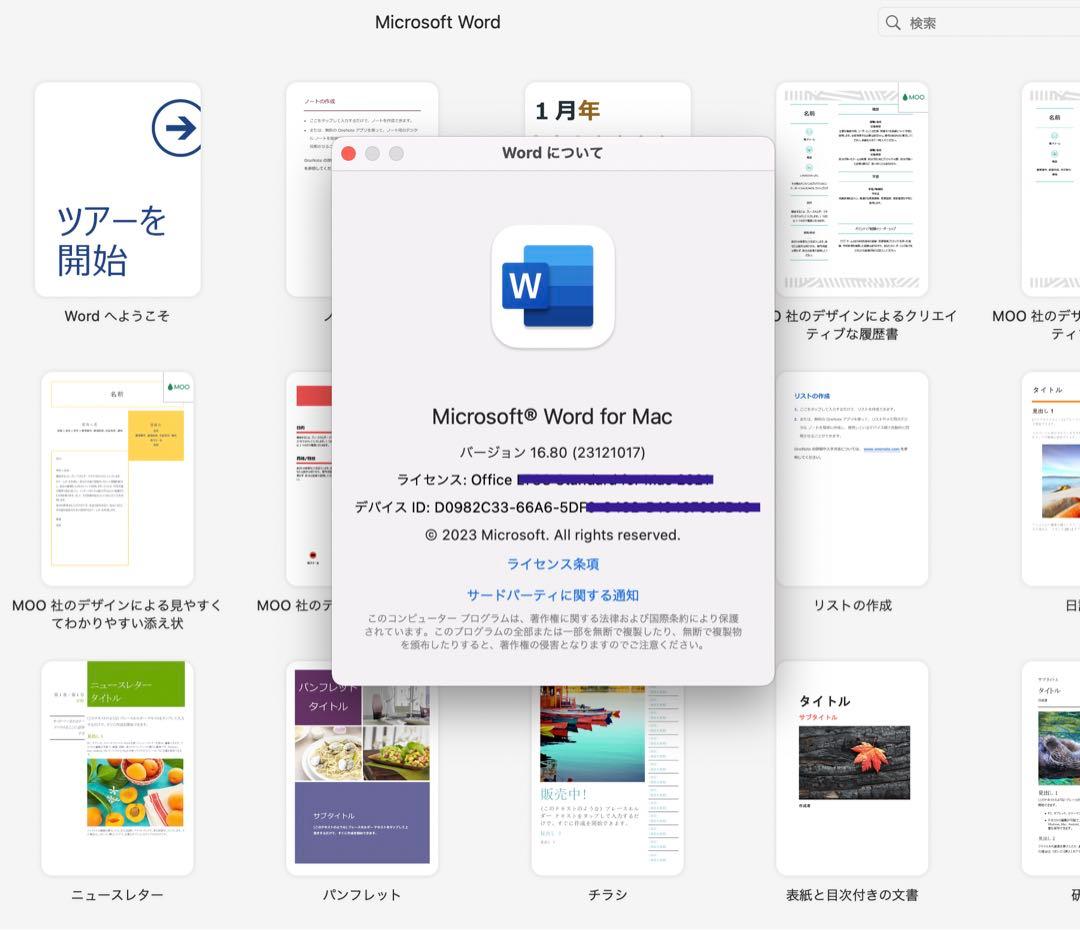Select the ニュースレター template
This screenshot has height=930, width=1080.
(x=117, y=768)
